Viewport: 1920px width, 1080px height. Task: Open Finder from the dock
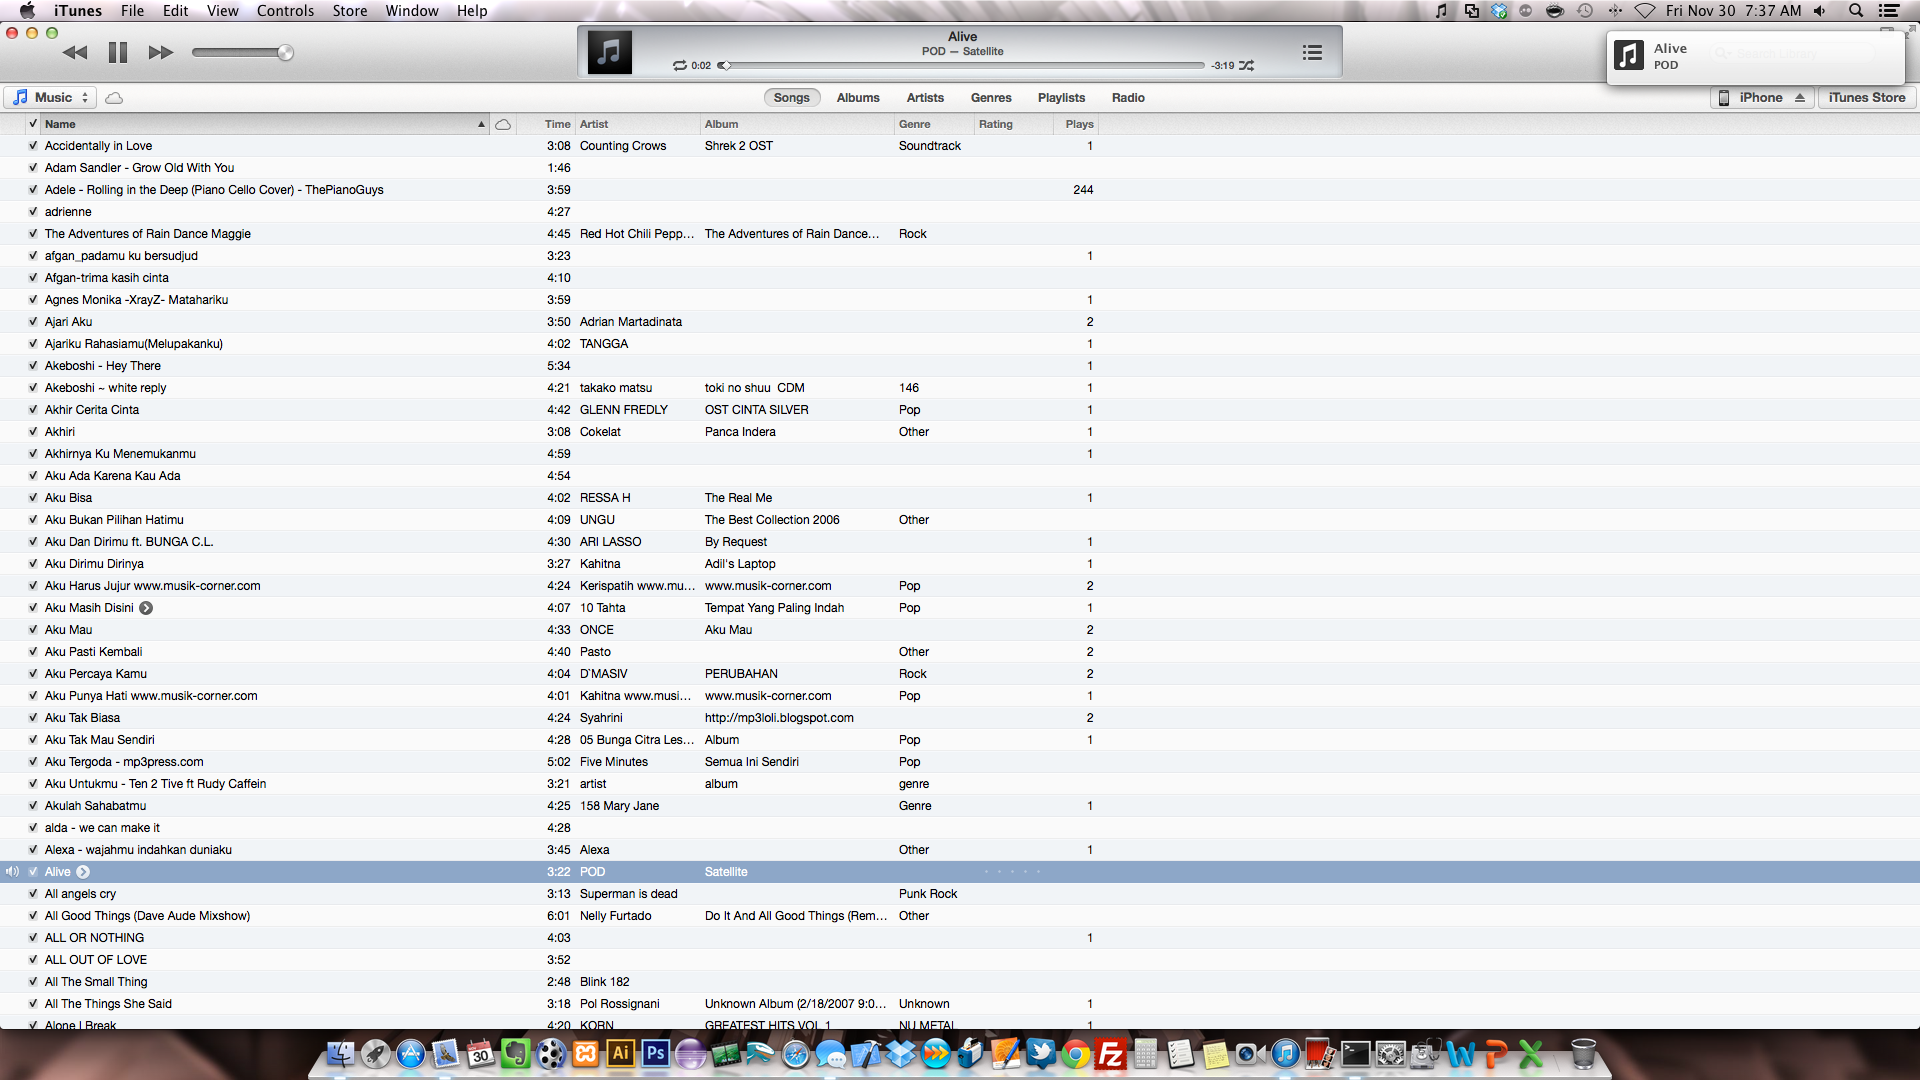[x=341, y=1054]
